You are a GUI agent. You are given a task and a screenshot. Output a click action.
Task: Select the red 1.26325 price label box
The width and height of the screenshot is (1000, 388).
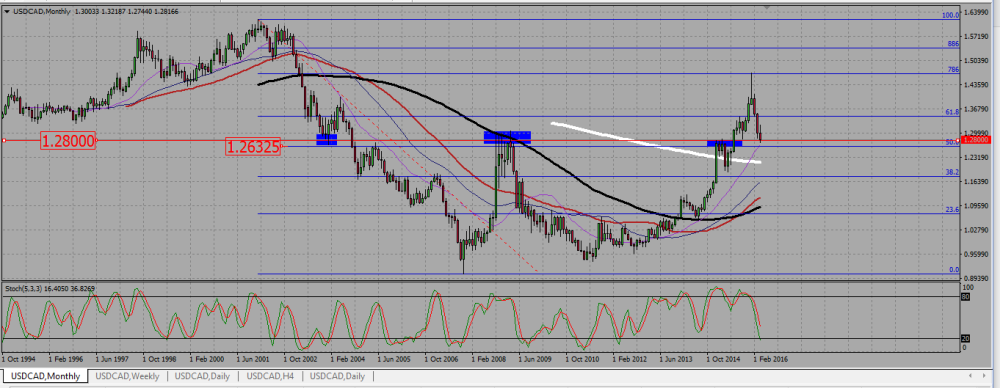click(253, 147)
